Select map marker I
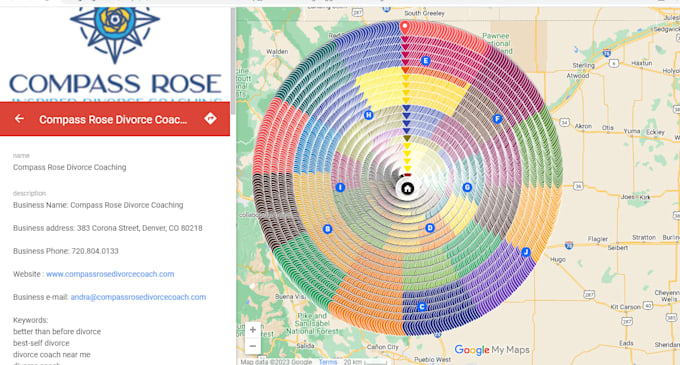Viewport: 680px width, 365px height. [340, 187]
